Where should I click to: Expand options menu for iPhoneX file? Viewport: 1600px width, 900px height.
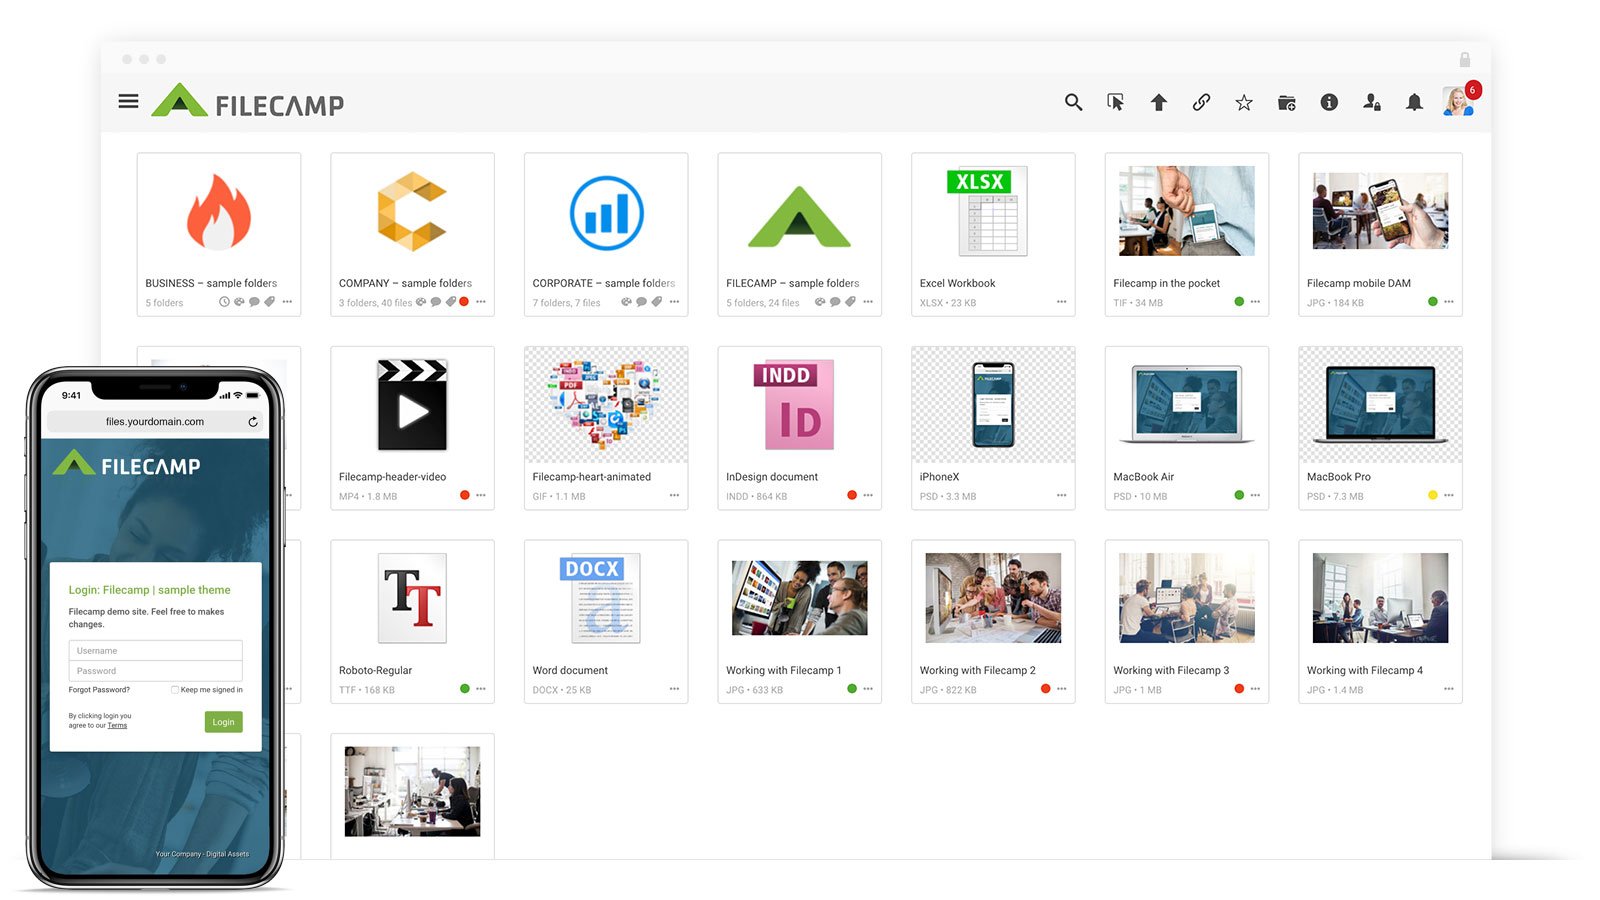[1060, 496]
